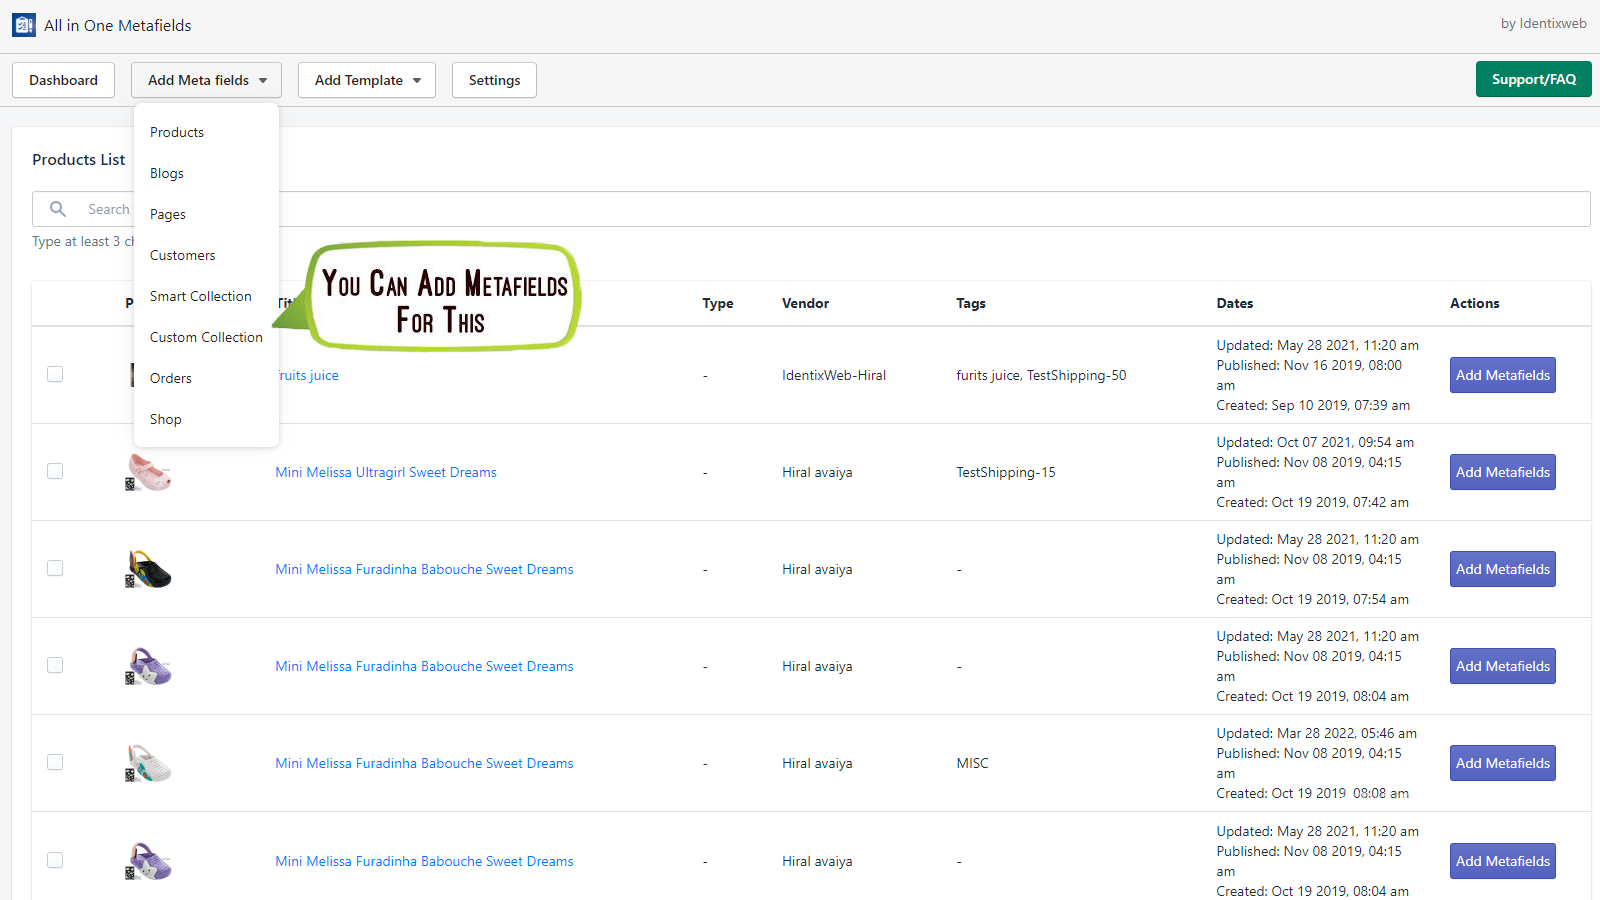The image size is (1600, 900).
Task: Open the Settings page
Action: (494, 80)
